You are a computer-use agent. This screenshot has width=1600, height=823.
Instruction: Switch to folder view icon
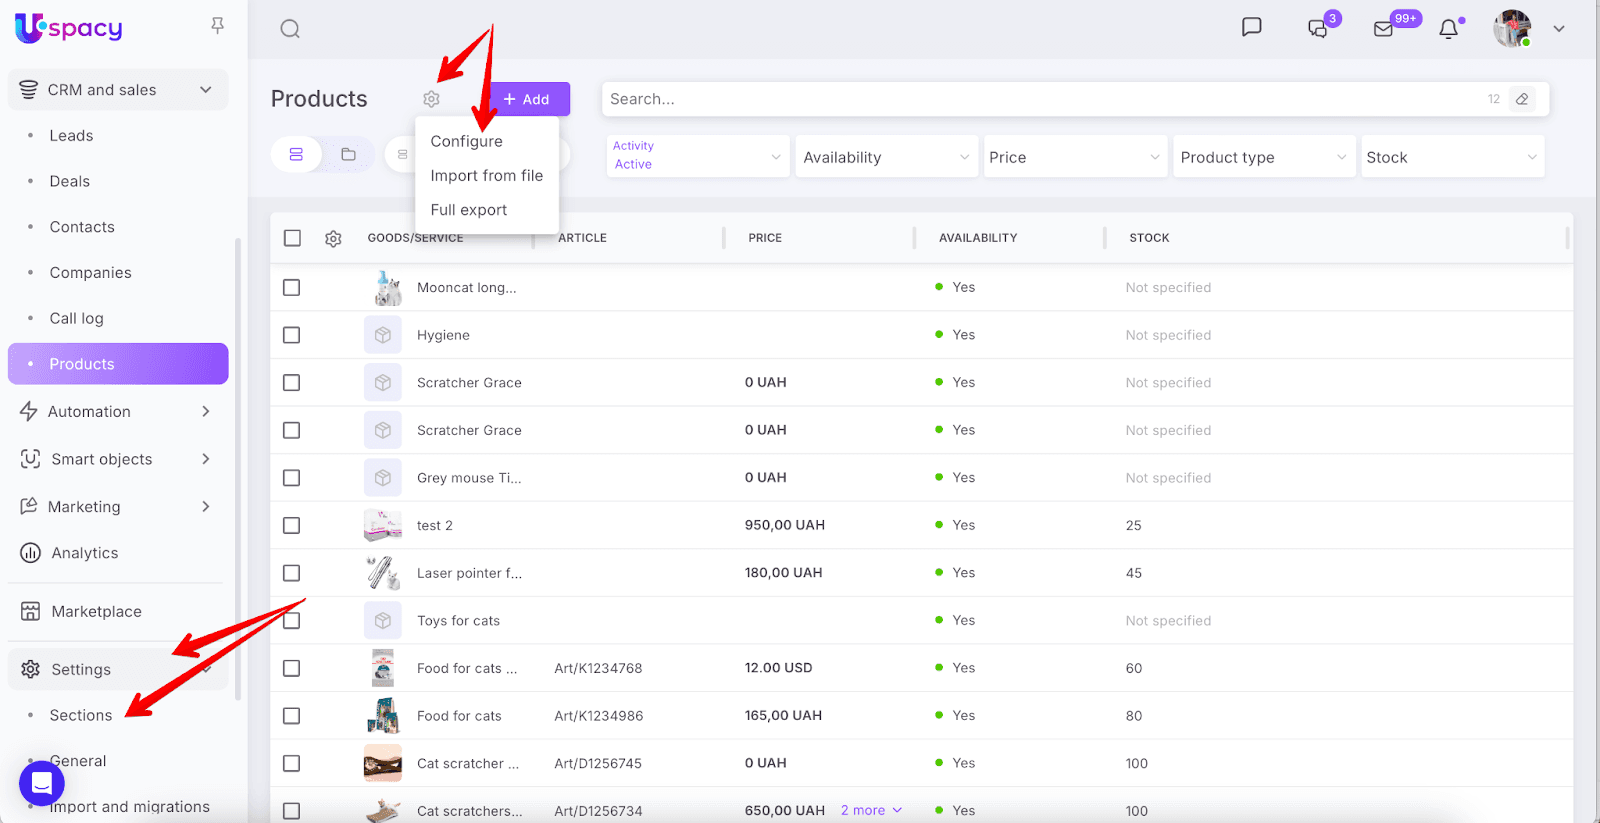[348, 155]
